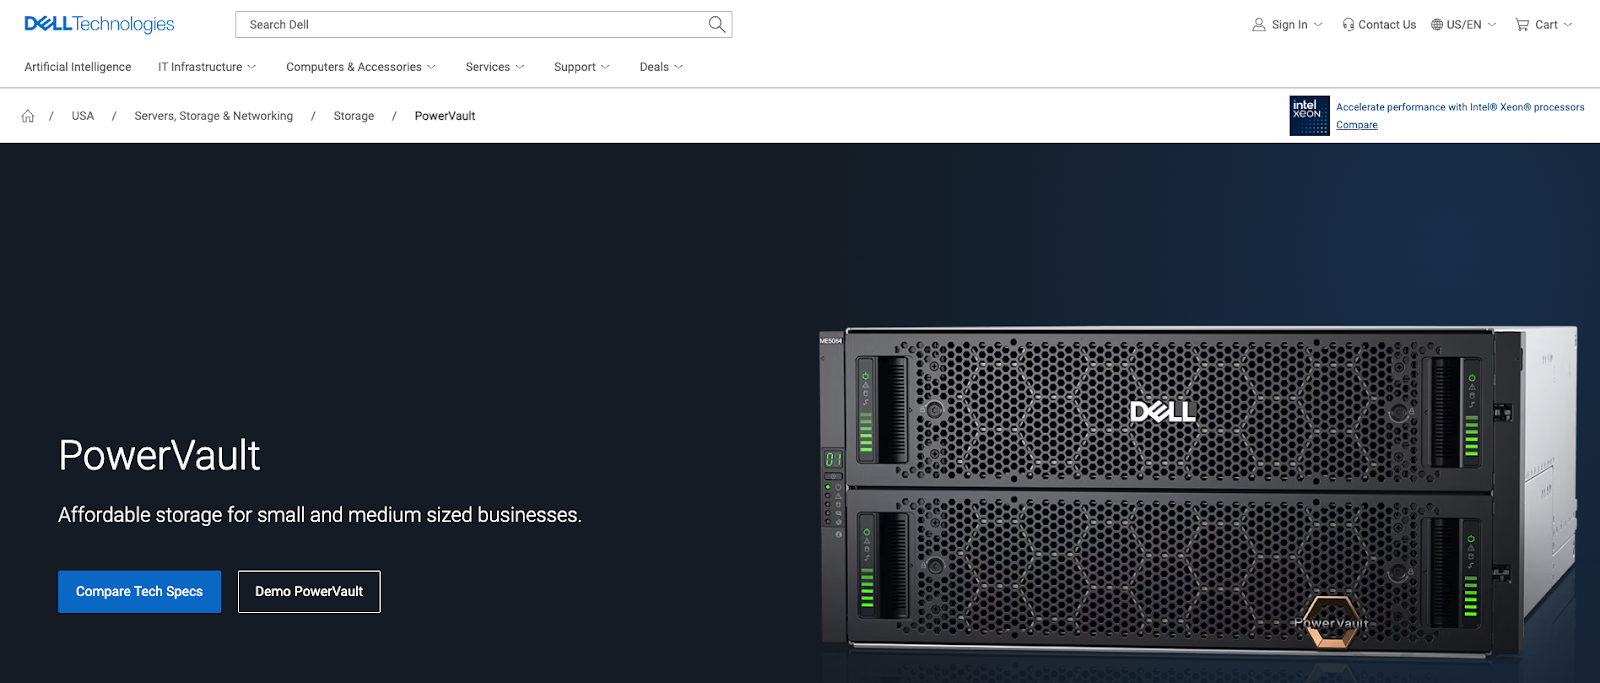Click the PowerVault server product image
Screen dimensions: 1600x683
pos(1197,490)
